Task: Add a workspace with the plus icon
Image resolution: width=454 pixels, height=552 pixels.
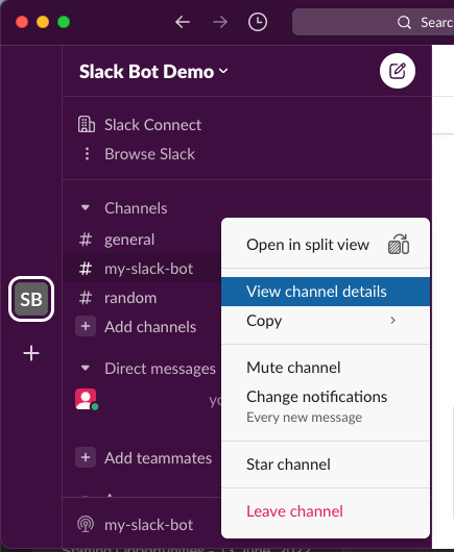Action: click(31, 353)
